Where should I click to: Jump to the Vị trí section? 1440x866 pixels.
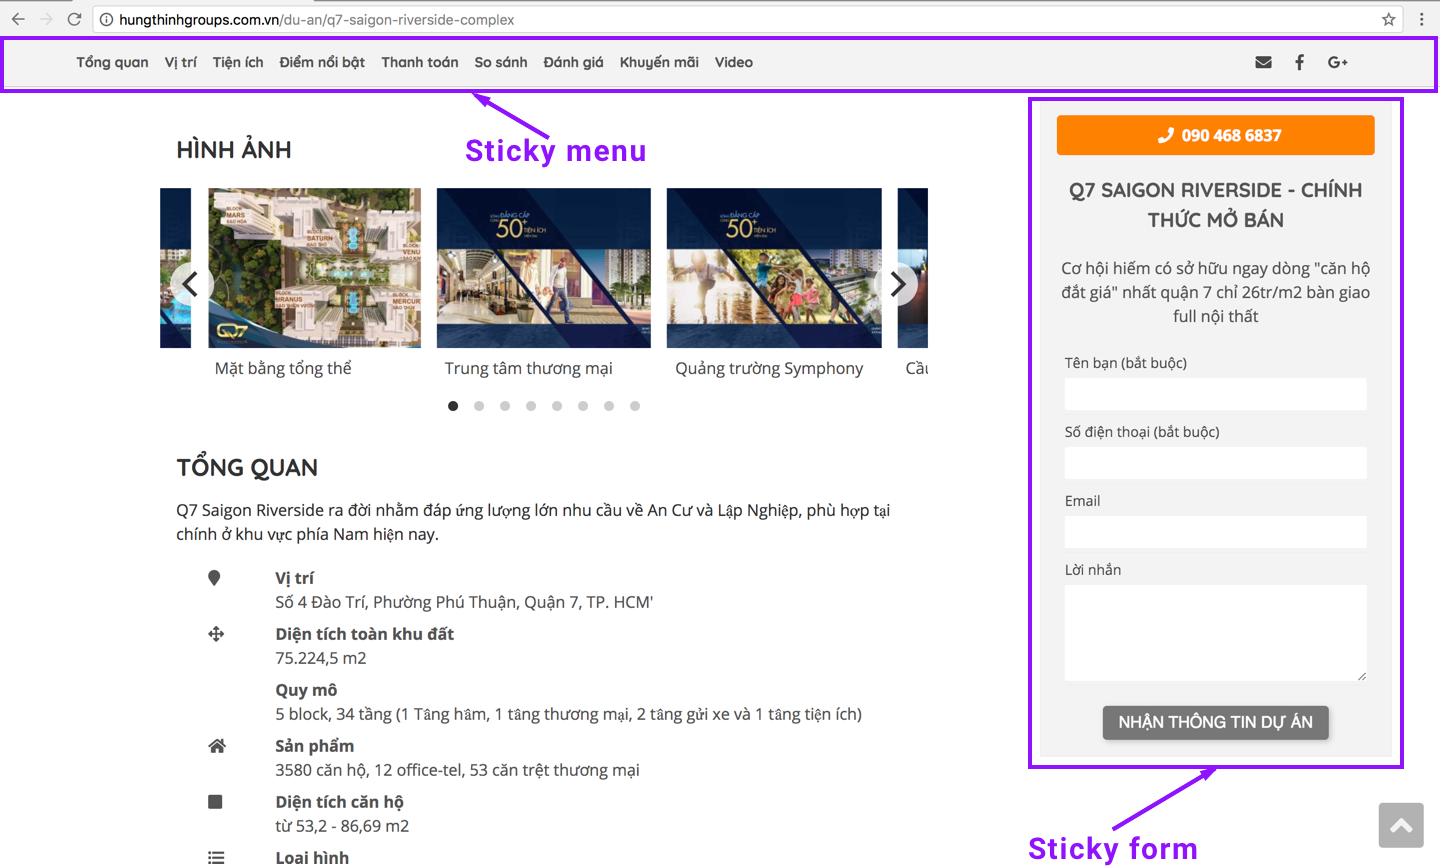coord(181,62)
